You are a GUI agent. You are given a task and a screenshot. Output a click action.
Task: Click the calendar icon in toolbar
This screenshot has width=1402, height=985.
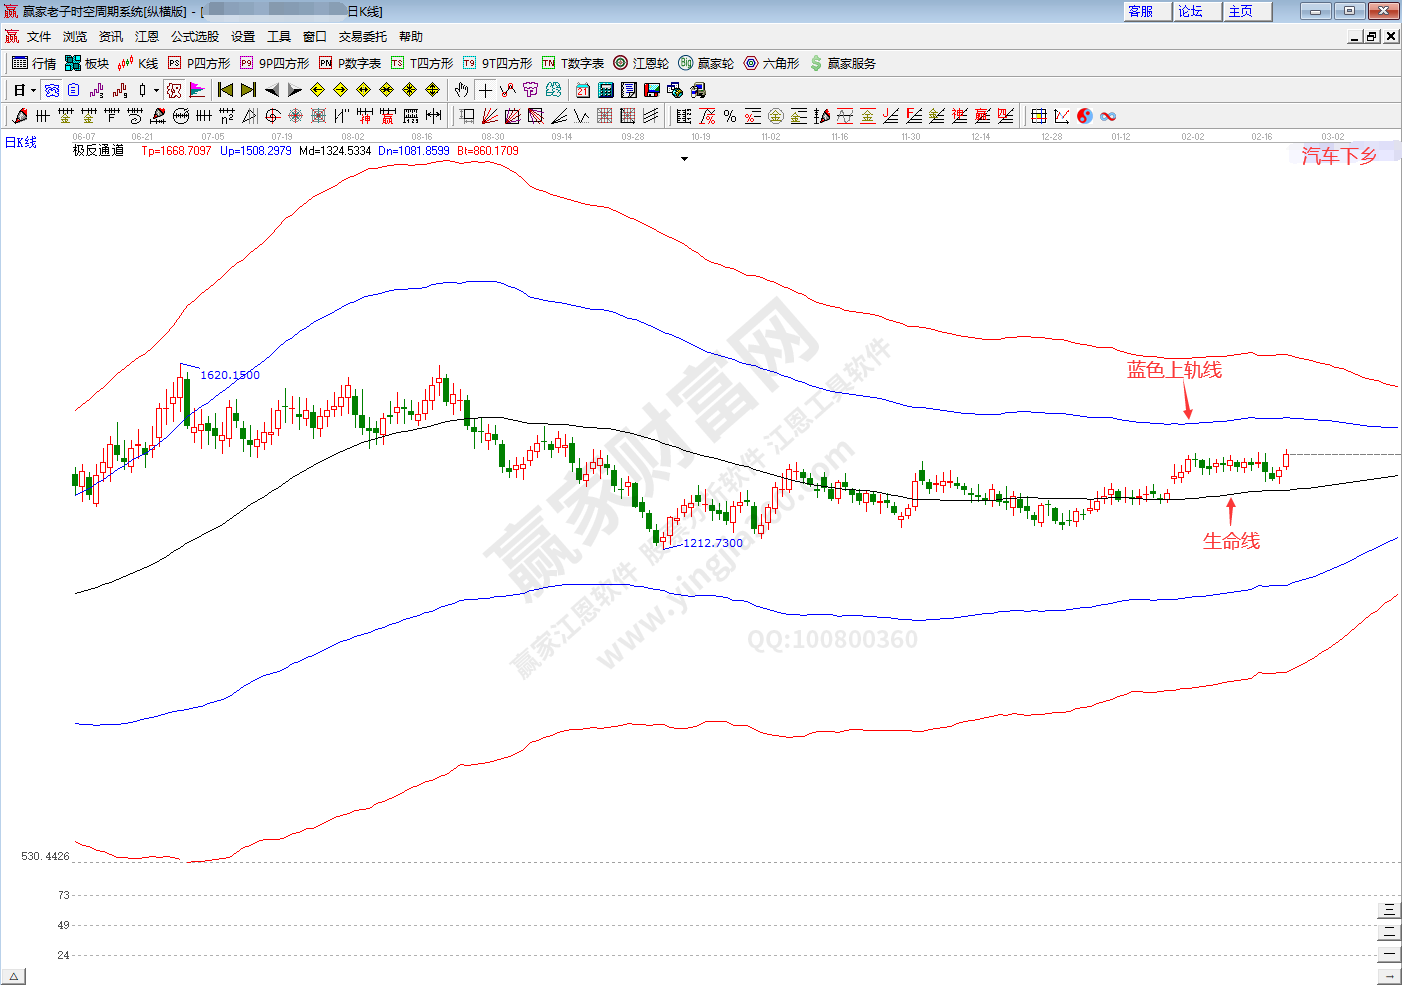(582, 90)
